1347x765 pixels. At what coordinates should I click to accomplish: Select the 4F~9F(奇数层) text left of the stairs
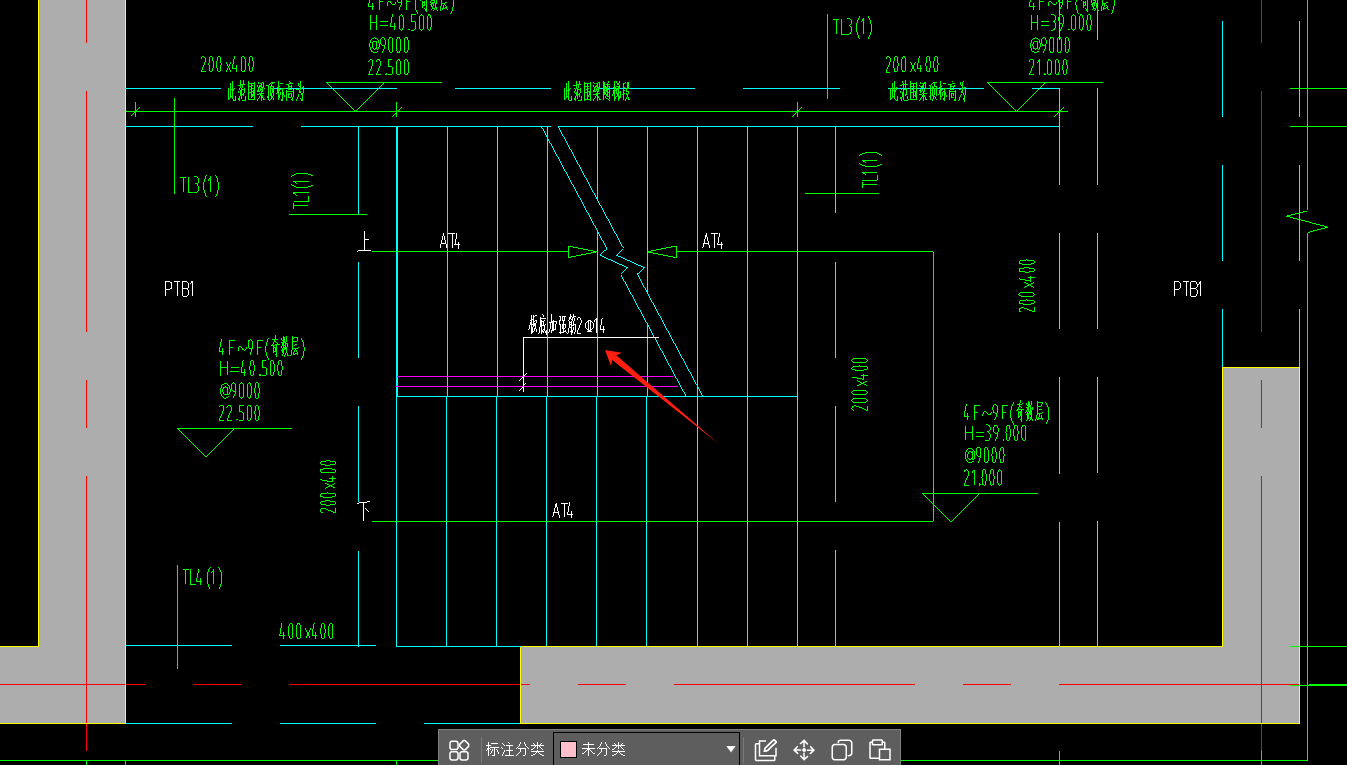[261, 347]
